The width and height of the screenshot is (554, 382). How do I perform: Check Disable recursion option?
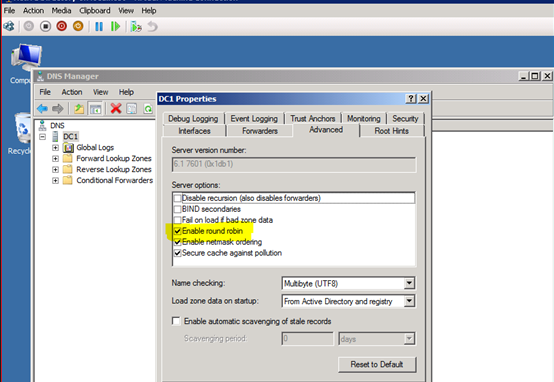click(177, 198)
